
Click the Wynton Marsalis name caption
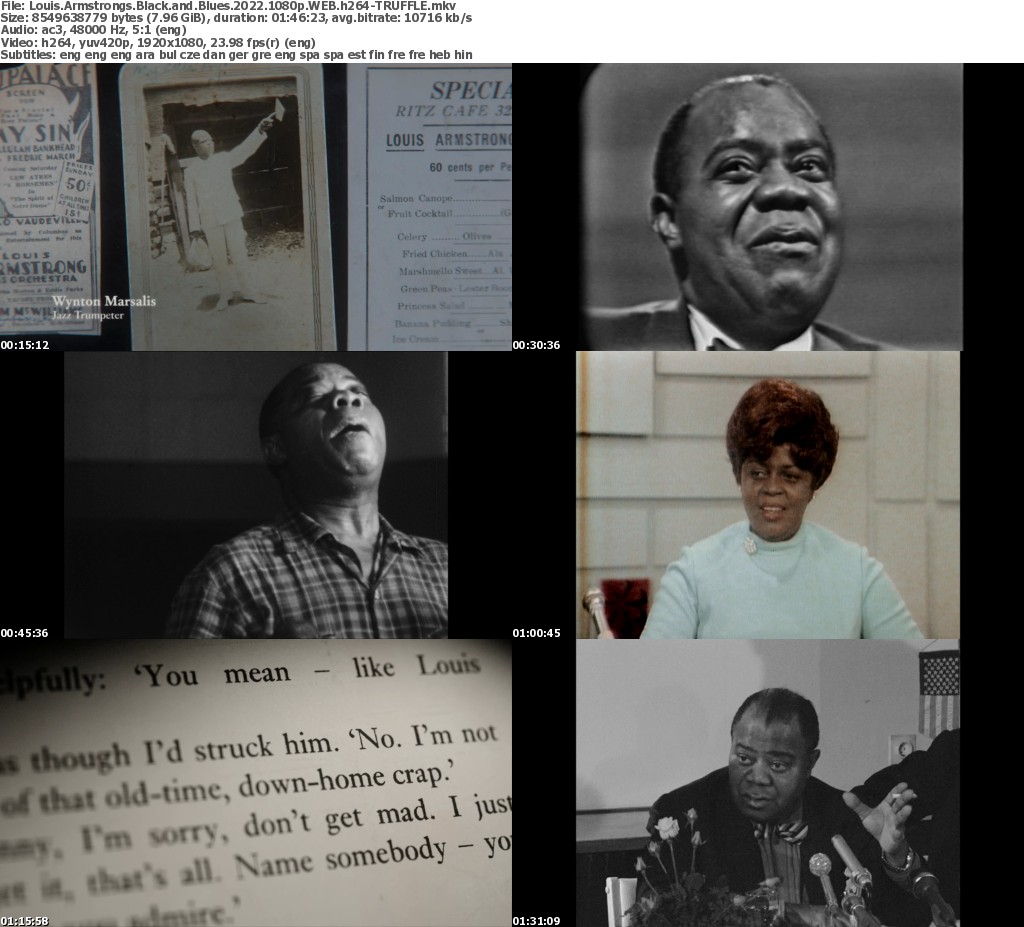tap(104, 301)
